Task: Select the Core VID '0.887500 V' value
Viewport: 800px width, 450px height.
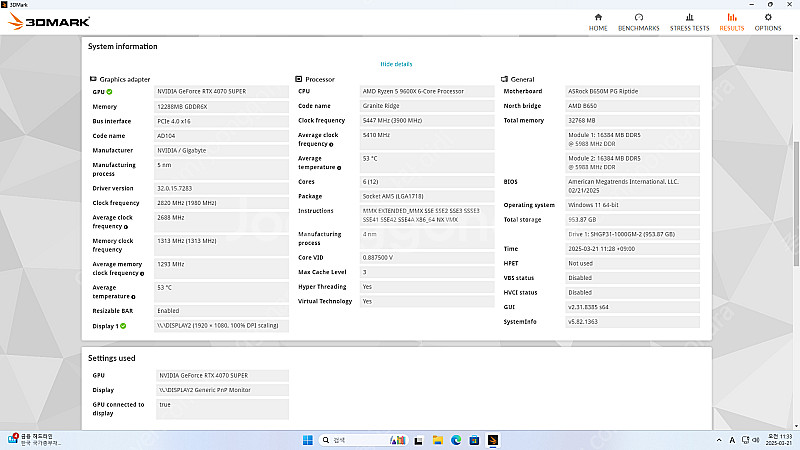Action: click(x=427, y=258)
